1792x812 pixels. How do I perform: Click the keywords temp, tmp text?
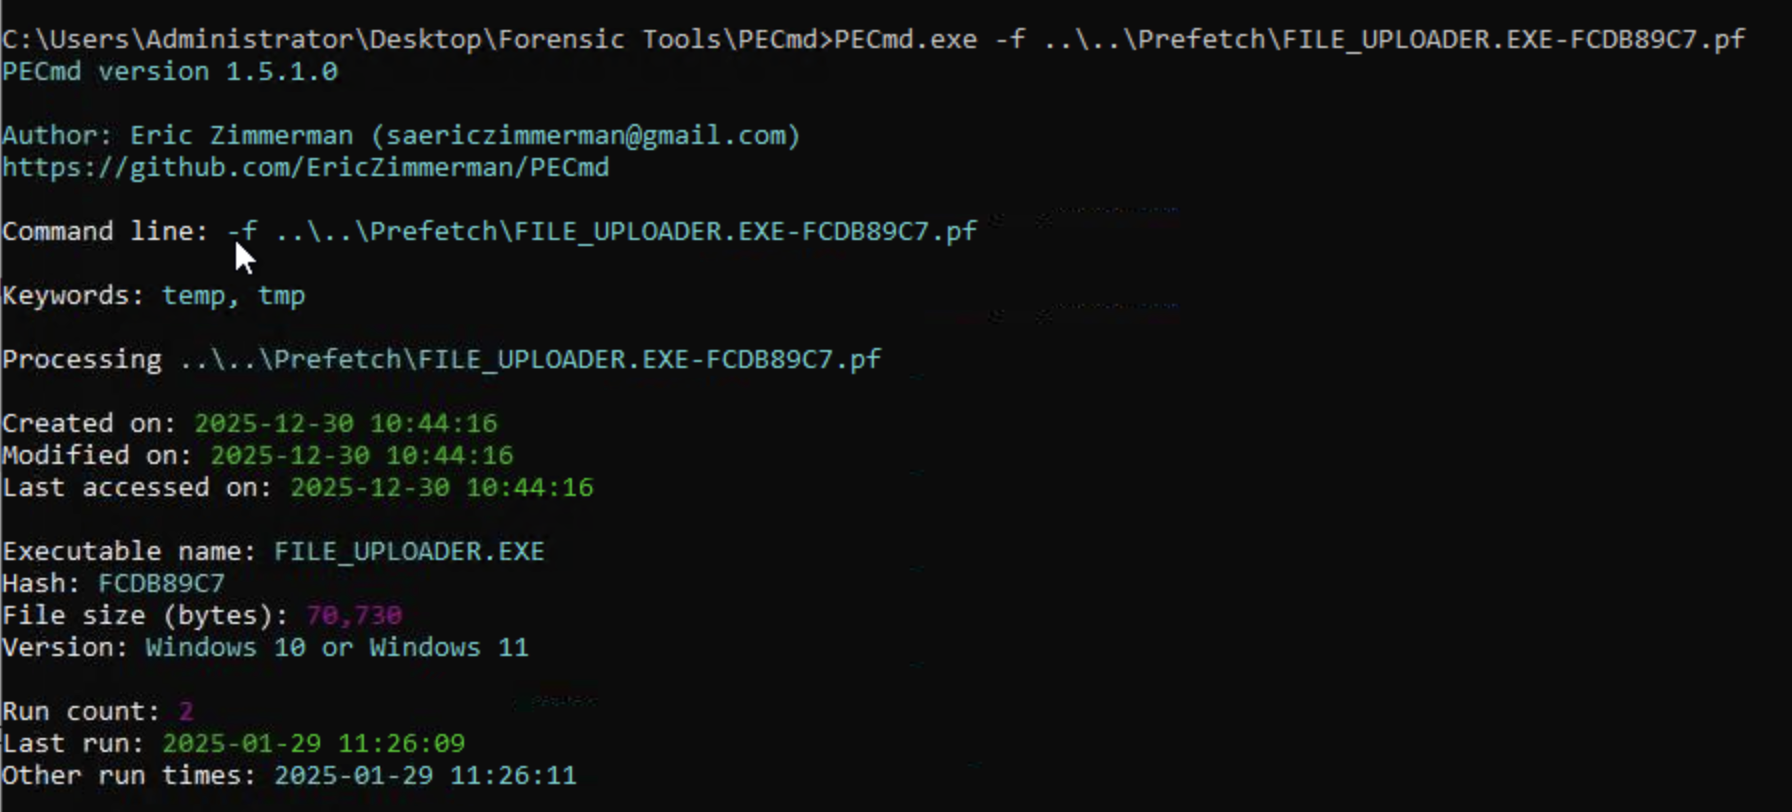coord(233,296)
